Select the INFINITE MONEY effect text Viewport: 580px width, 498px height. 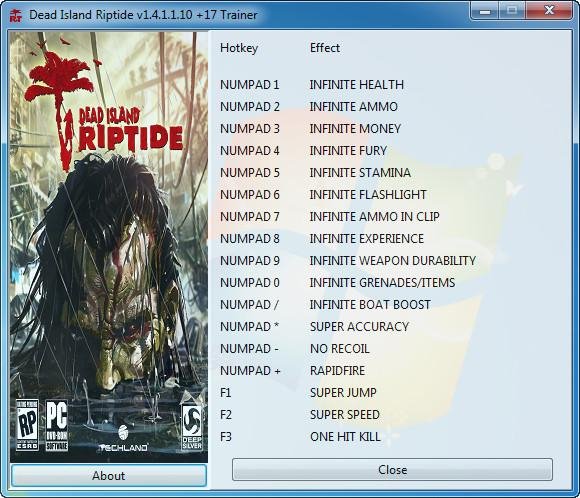click(355, 129)
